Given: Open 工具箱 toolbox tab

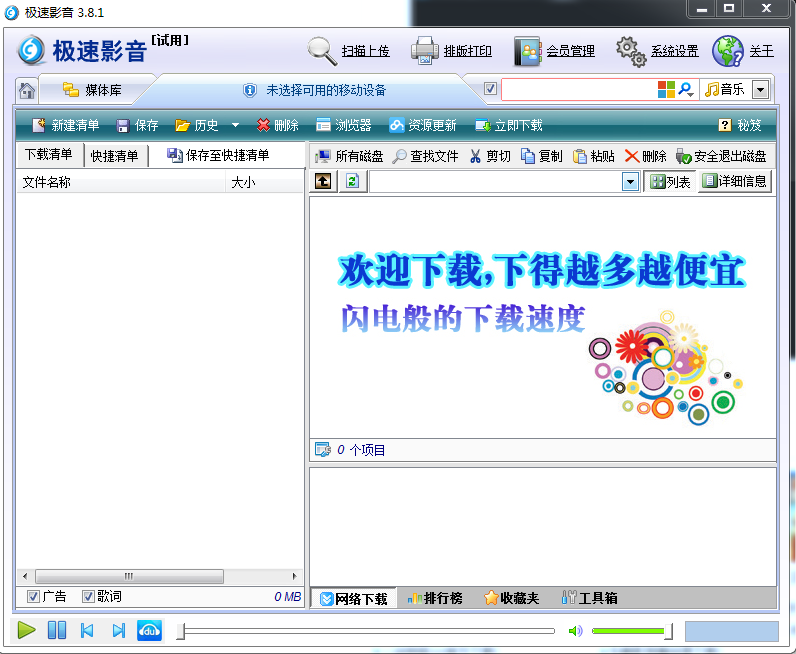Looking at the screenshot, I should (590, 598).
